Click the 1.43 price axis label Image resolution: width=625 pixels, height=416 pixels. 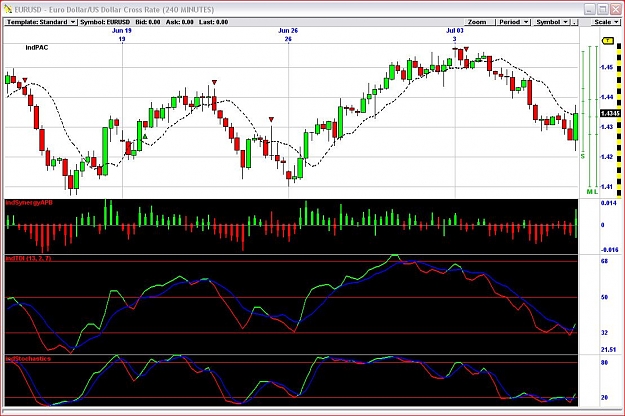(x=607, y=127)
